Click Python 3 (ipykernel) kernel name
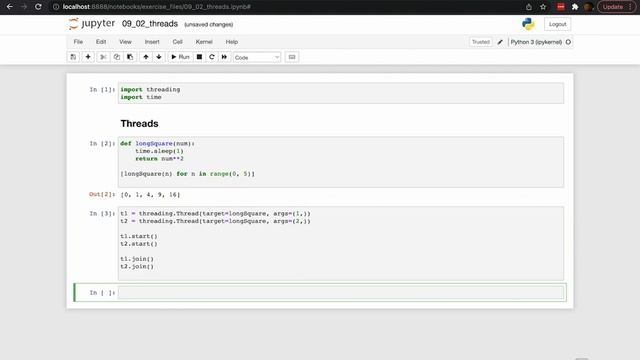Screen dimensions: 640x360 (536, 42)
